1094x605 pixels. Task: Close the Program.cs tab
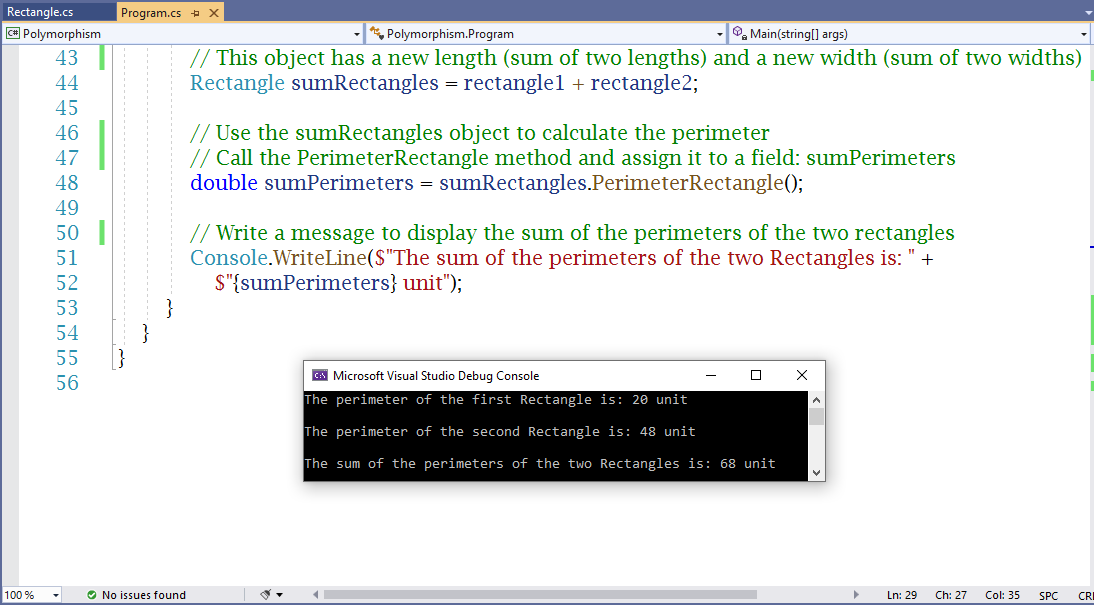point(215,13)
